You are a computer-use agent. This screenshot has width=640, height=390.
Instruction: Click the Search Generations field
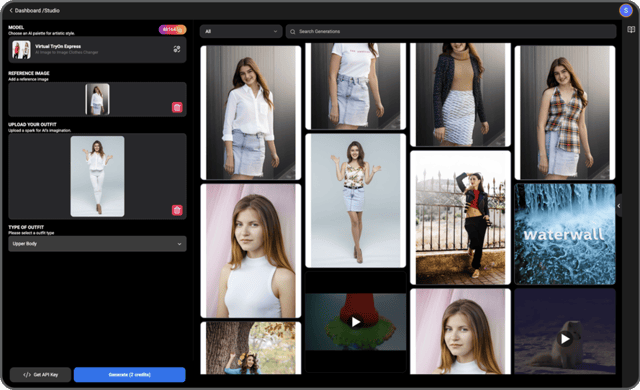coord(451,31)
